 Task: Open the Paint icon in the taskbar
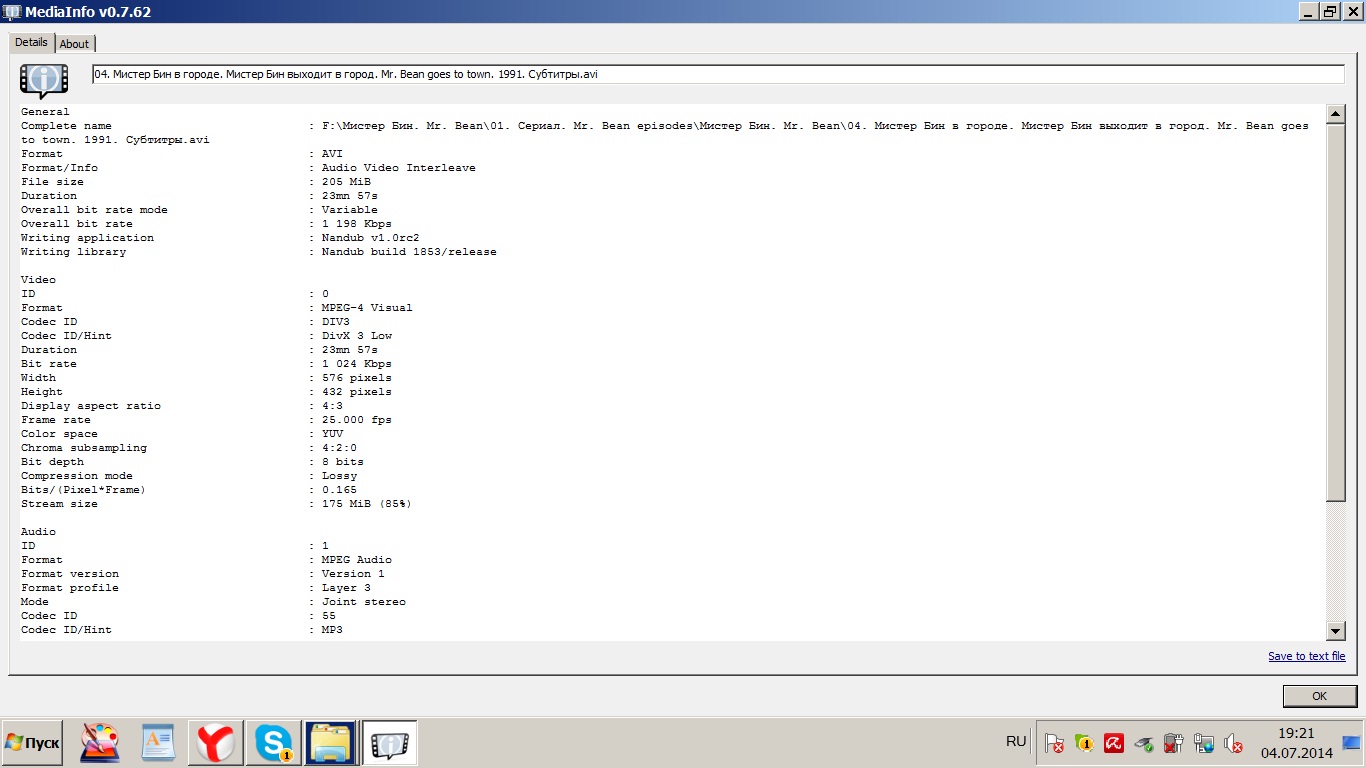click(100, 743)
